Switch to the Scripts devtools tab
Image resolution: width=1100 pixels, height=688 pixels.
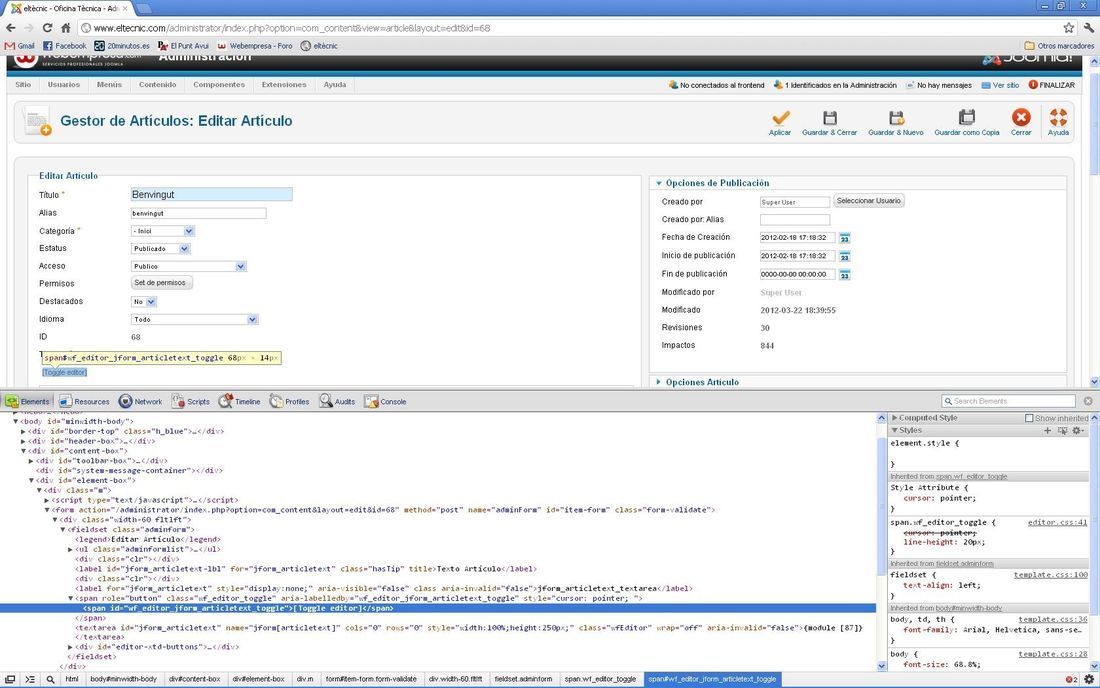click(x=191, y=402)
